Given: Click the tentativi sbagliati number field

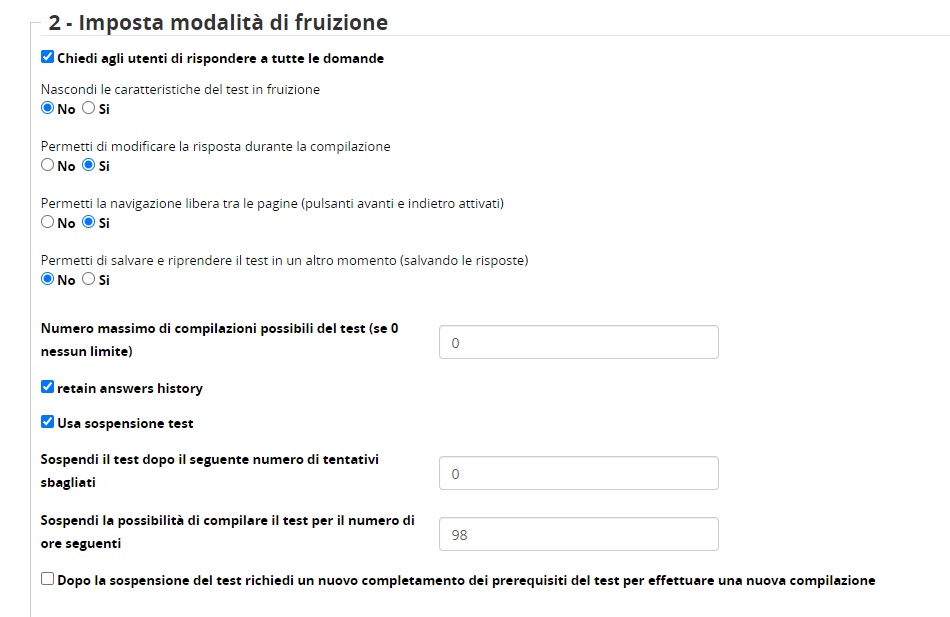Looking at the screenshot, I should 578,473.
